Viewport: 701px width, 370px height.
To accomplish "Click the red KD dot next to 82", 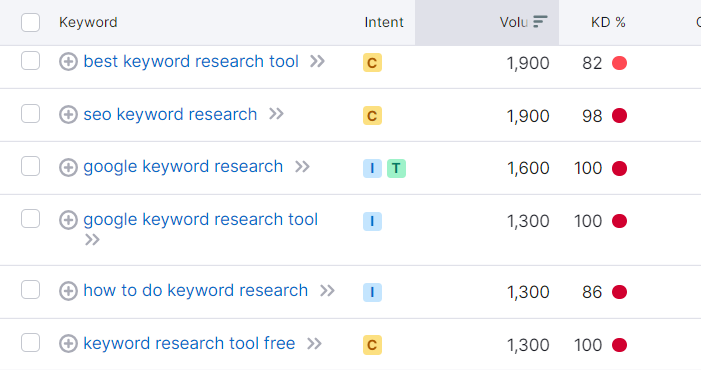I will click(x=619, y=63).
